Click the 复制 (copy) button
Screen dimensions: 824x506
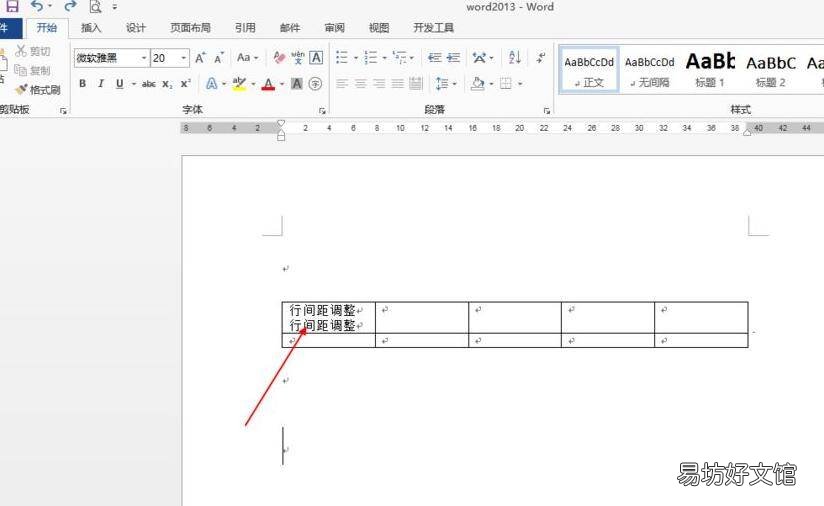coord(32,70)
